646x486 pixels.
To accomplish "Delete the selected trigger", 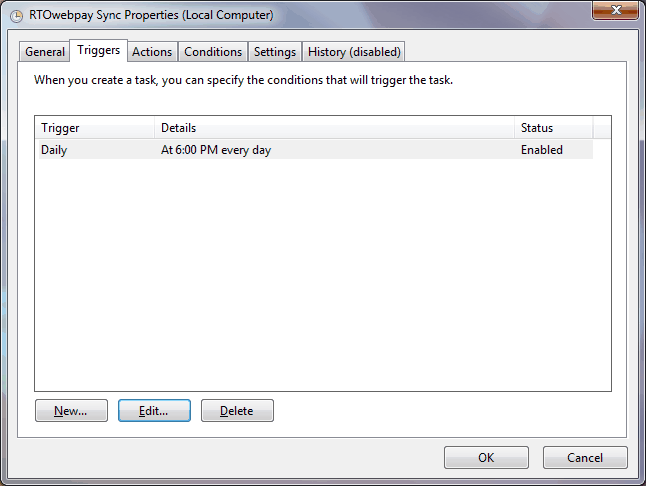I will pos(237,411).
